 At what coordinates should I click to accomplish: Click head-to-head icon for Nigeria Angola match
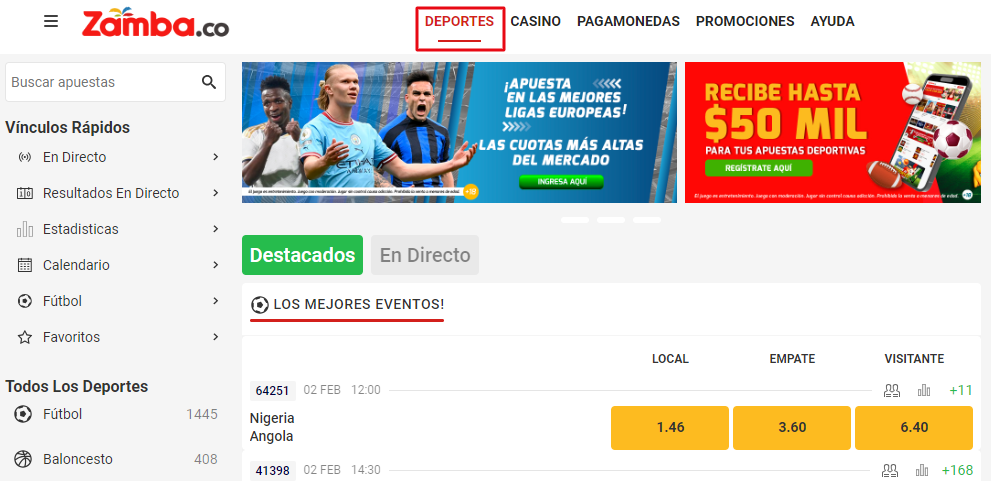coord(891,391)
